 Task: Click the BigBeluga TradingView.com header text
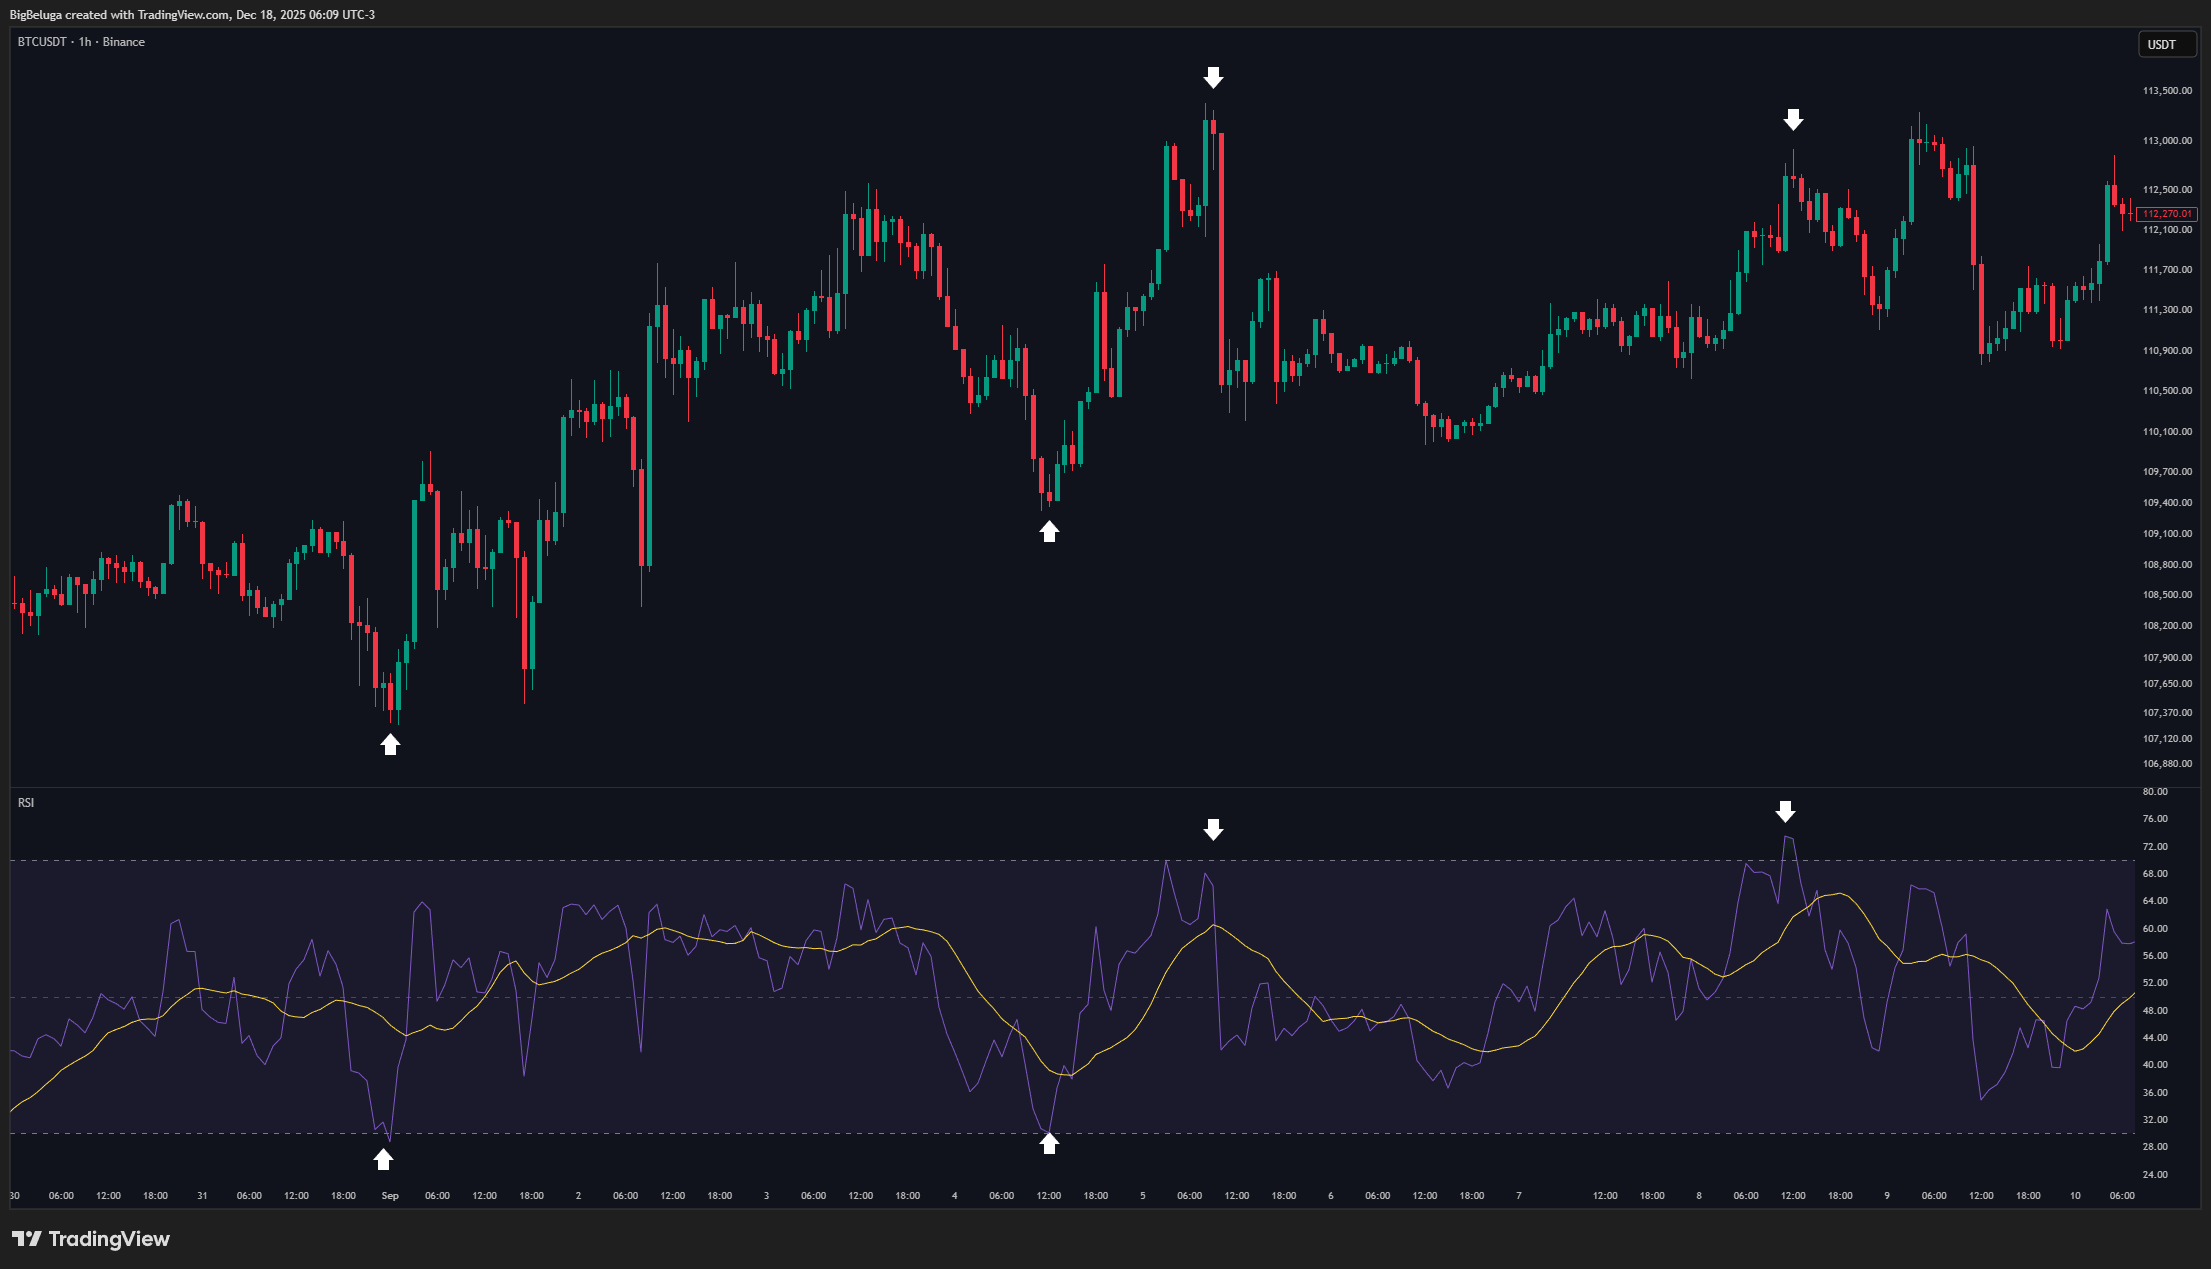click(192, 14)
